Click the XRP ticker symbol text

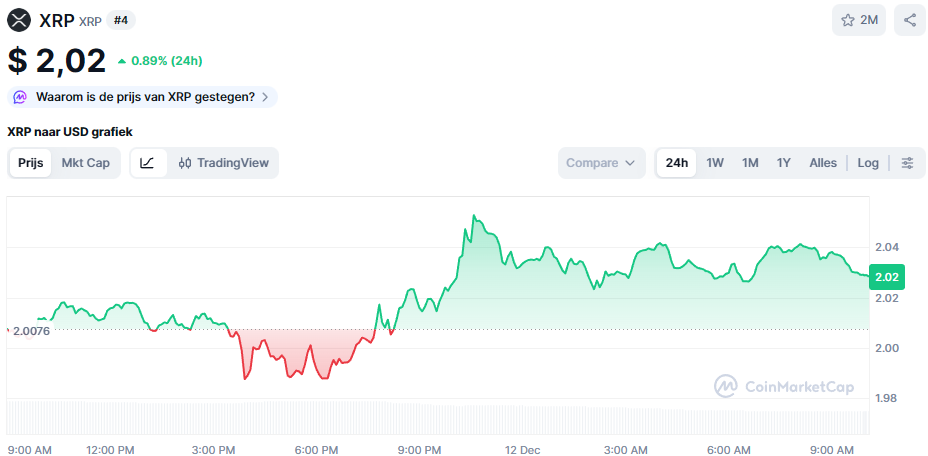[90, 21]
